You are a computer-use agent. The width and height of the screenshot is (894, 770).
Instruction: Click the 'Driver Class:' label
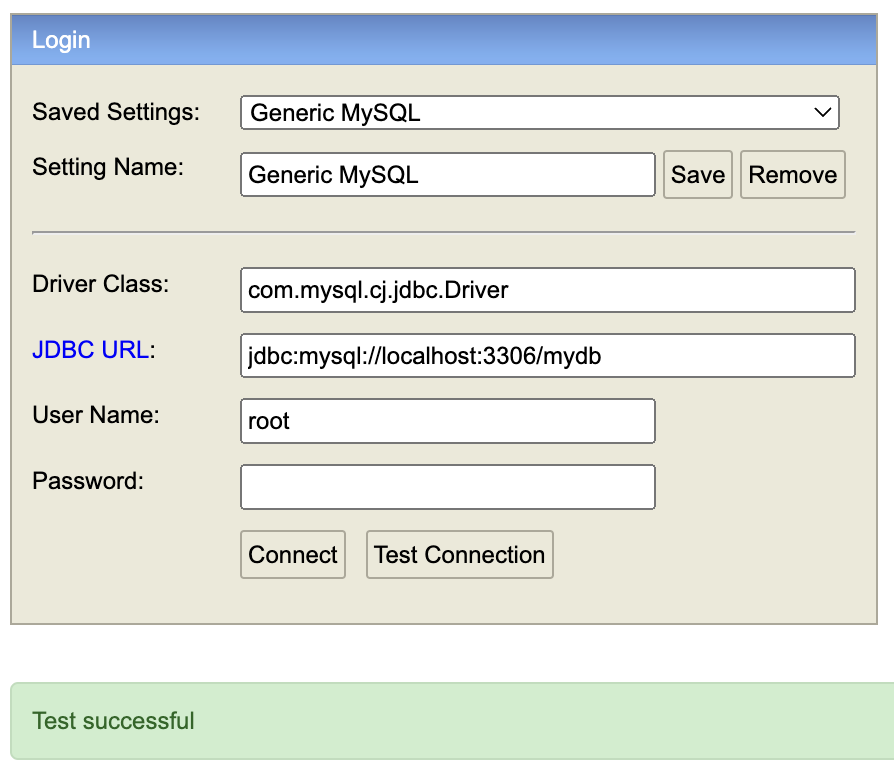tap(100, 284)
